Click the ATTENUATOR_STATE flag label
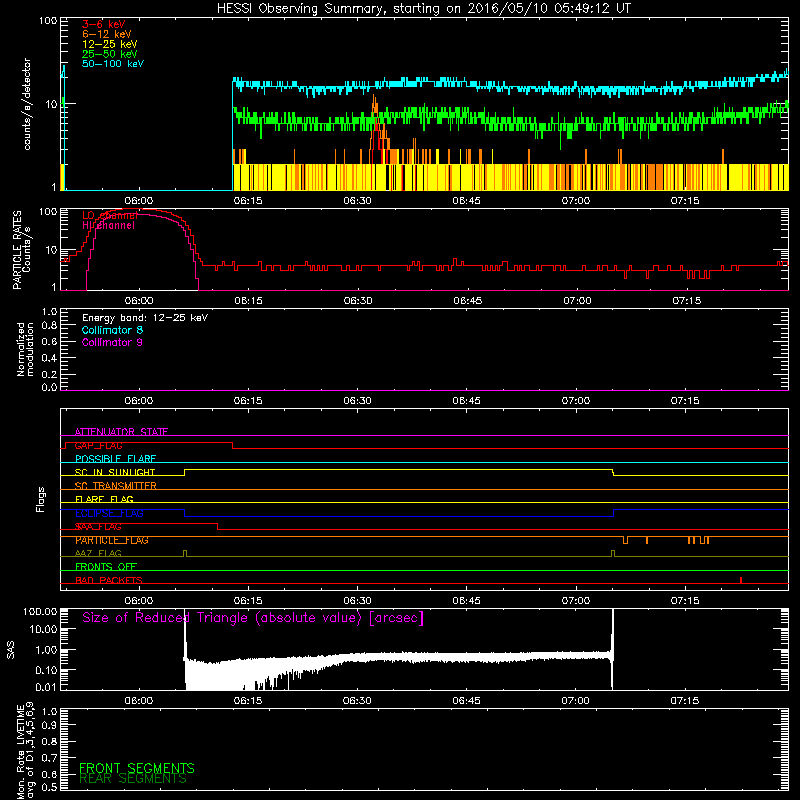The width and height of the screenshot is (800, 800). (121, 432)
